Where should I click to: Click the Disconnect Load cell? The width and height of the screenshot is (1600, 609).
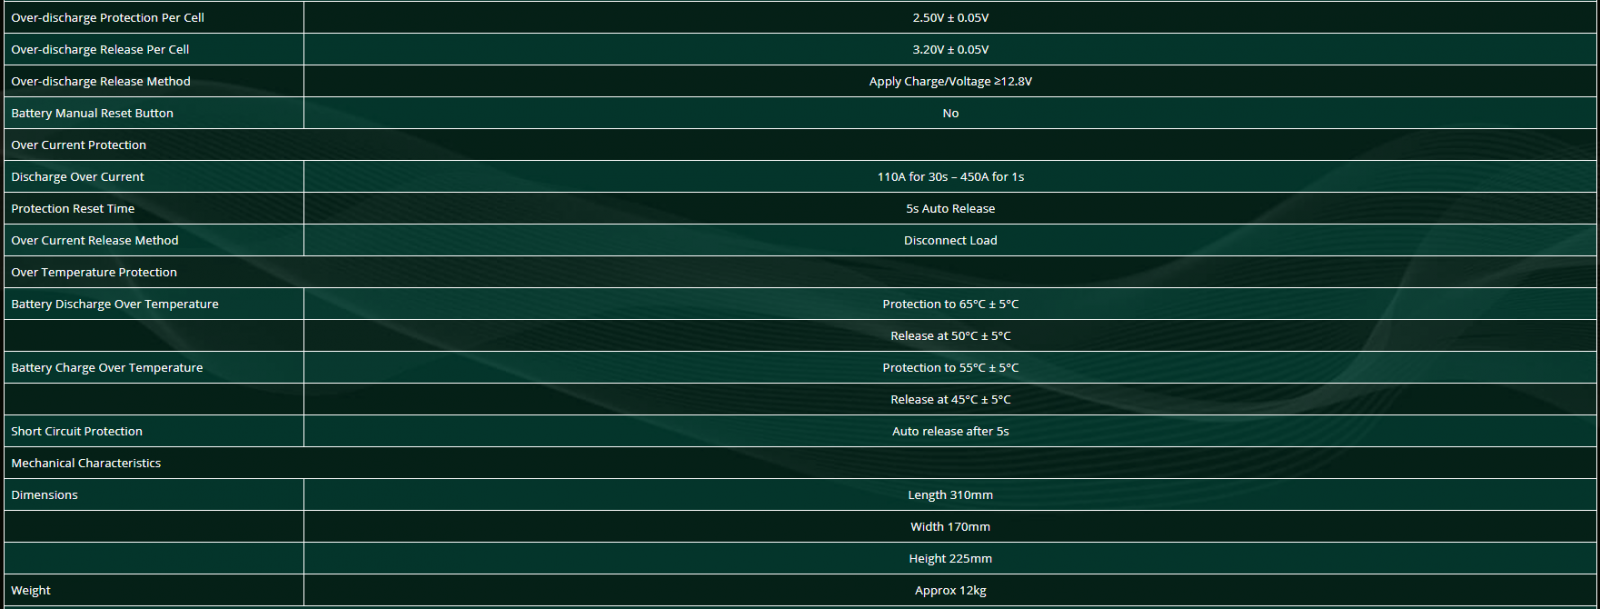pyautogui.click(x=950, y=241)
